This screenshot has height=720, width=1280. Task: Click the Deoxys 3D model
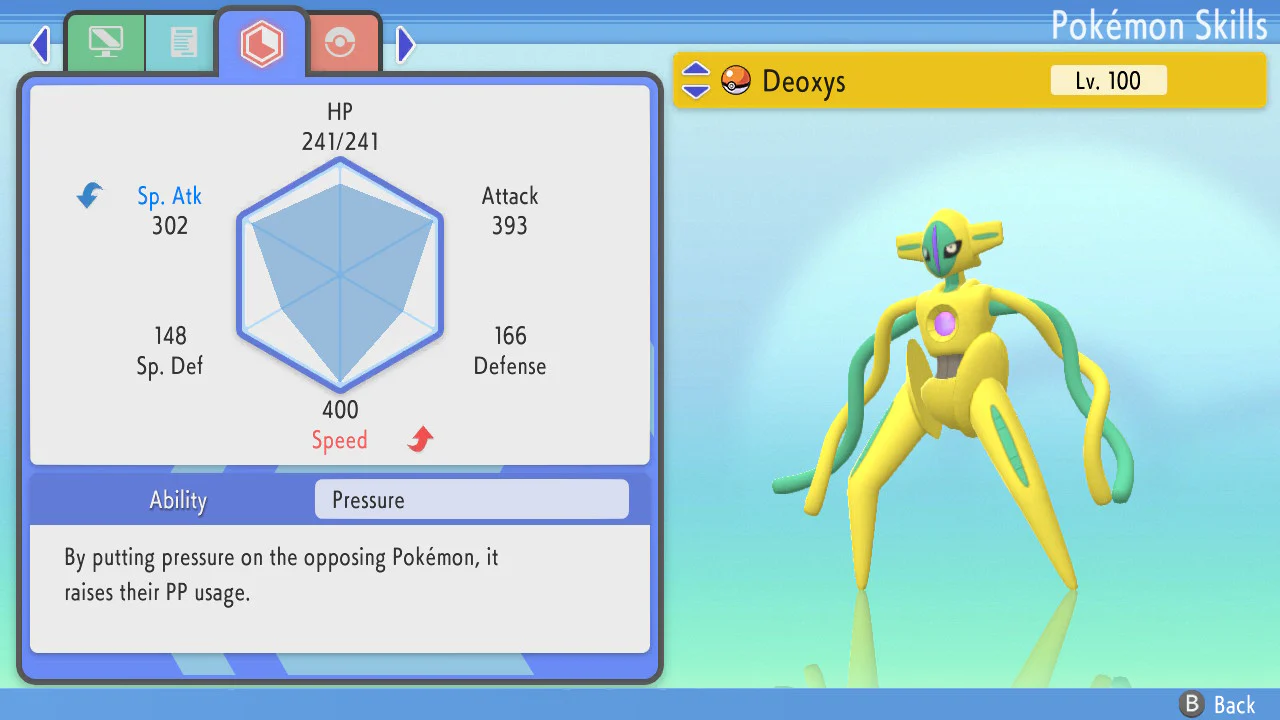[x=952, y=400]
